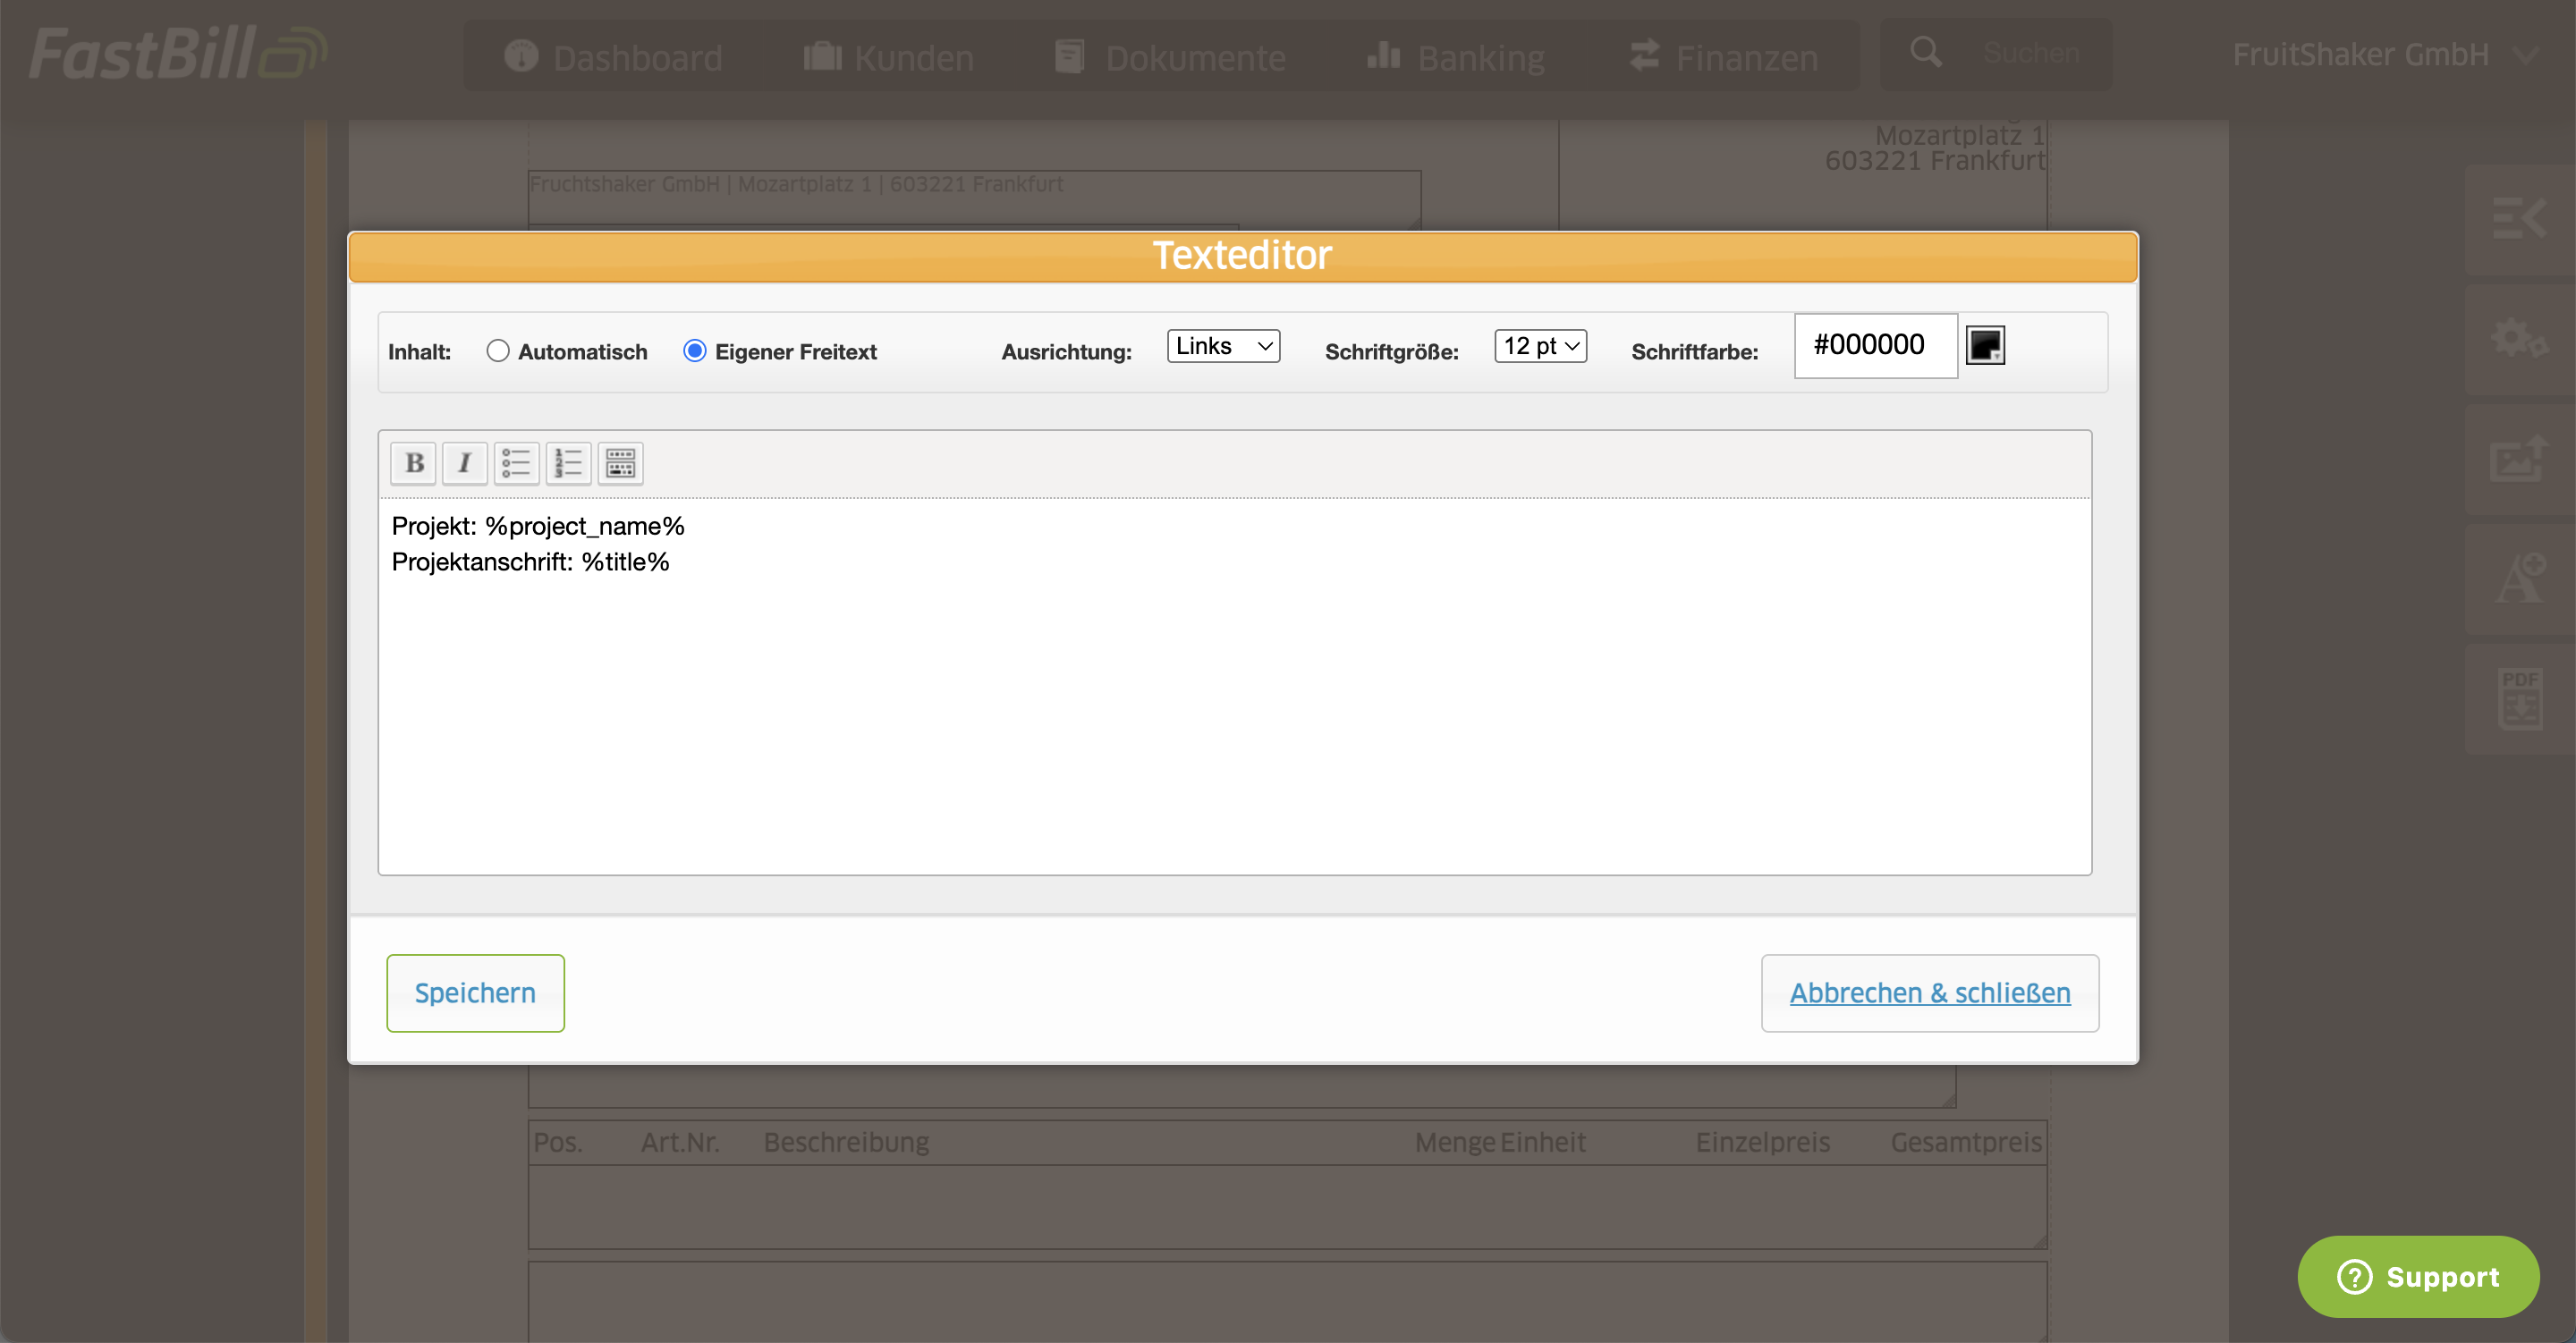Open the Dashboard menu item
Screen dimensions: 2576x1343
614,56
